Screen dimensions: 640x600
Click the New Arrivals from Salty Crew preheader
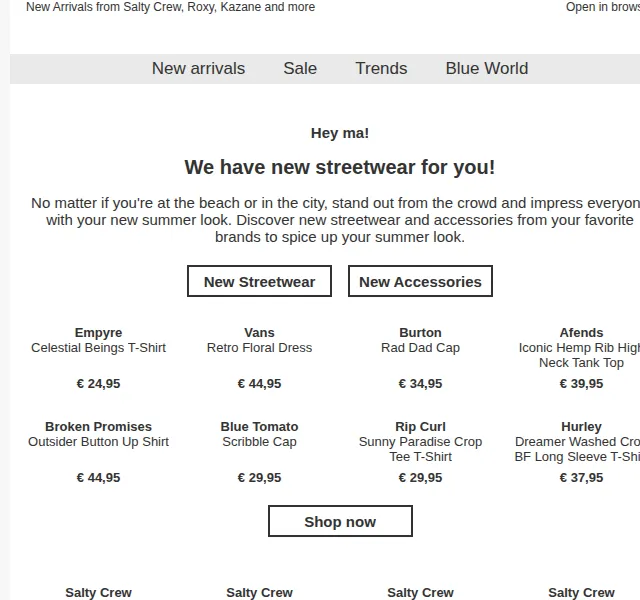[x=171, y=7]
